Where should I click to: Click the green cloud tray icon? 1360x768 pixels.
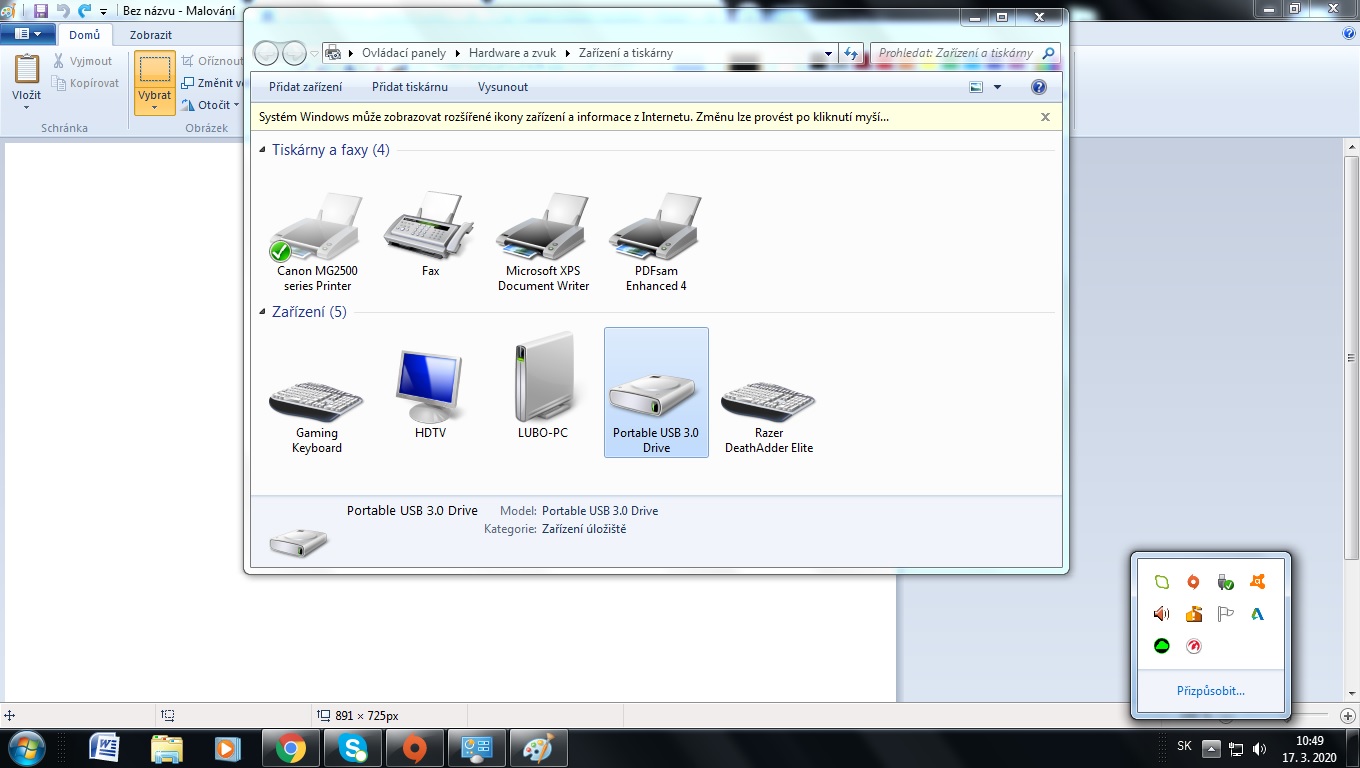point(1161,646)
